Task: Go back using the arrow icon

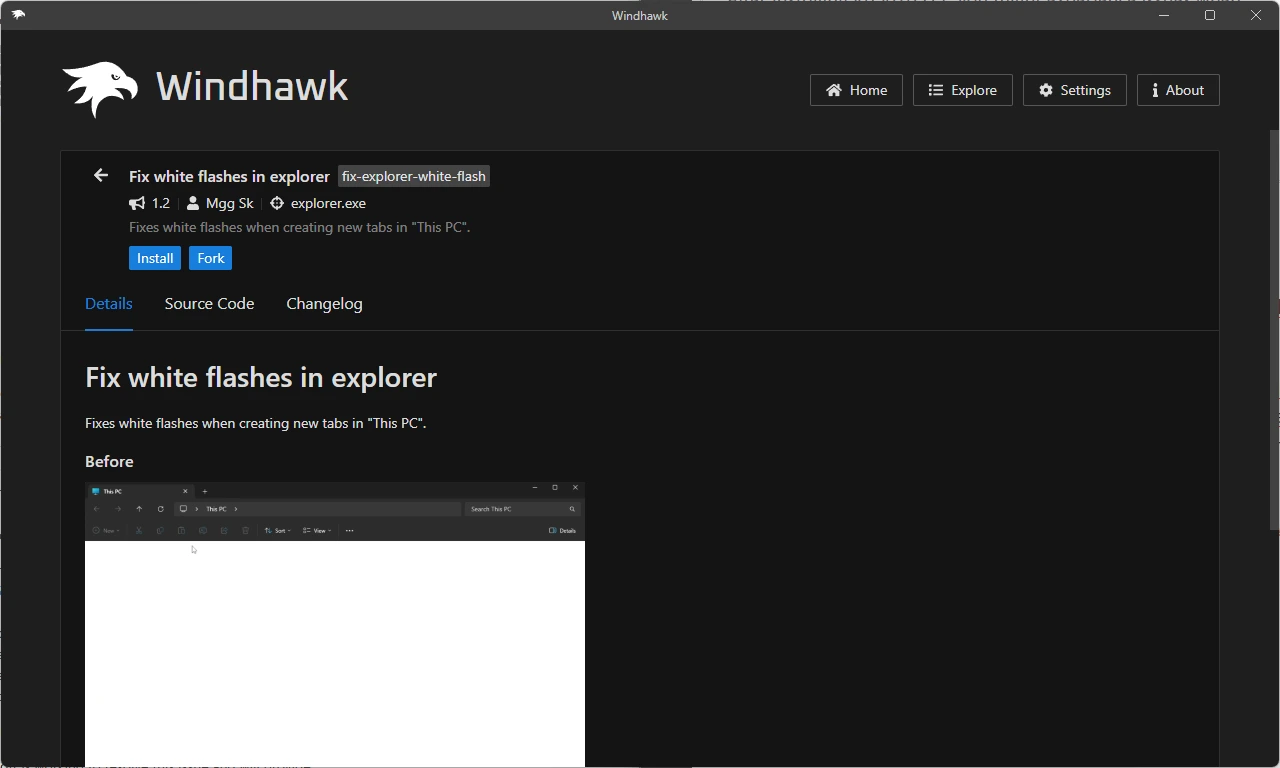Action: click(100, 175)
